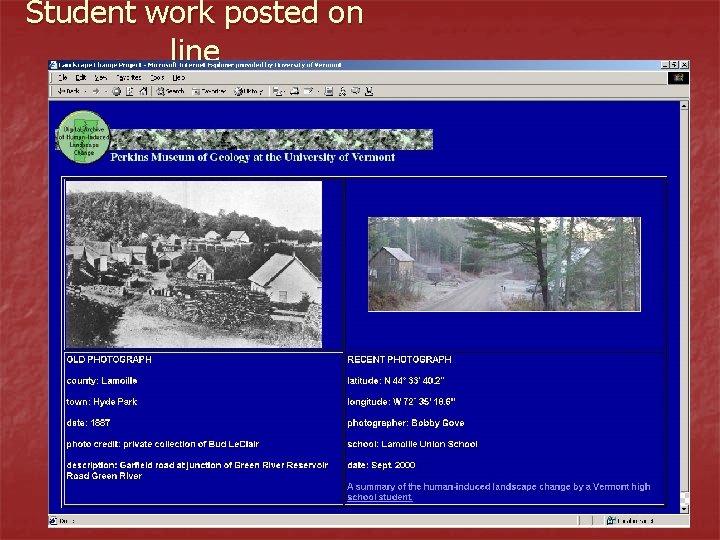Click the Internet Explorer throbber logo
Image resolution: width=720 pixels, height=540 pixels.
(678, 78)
